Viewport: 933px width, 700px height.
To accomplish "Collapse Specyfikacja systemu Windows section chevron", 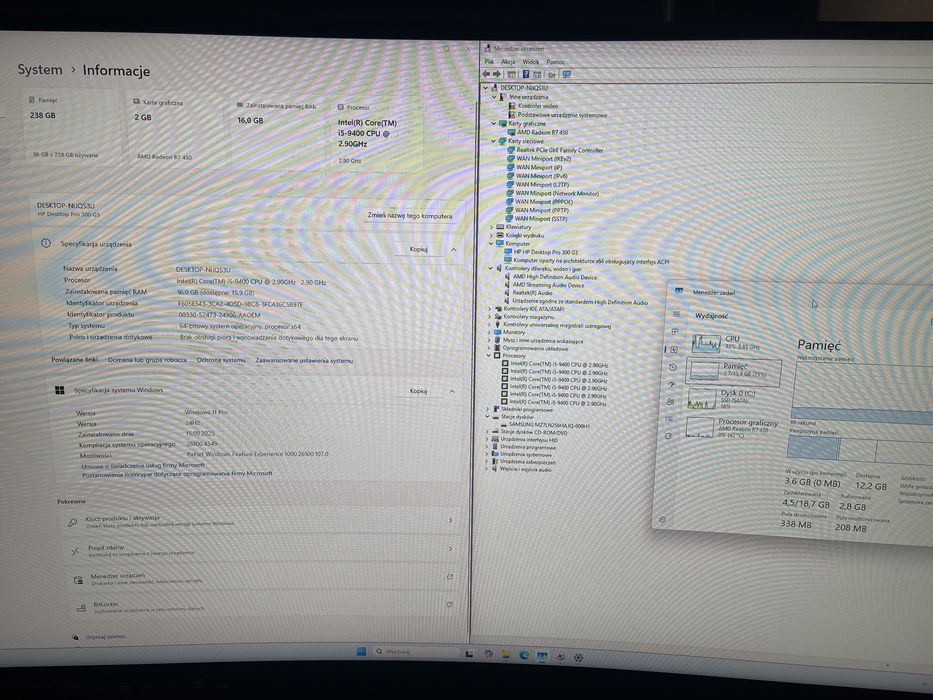I will pyautogui.click(x=452, y=391).
